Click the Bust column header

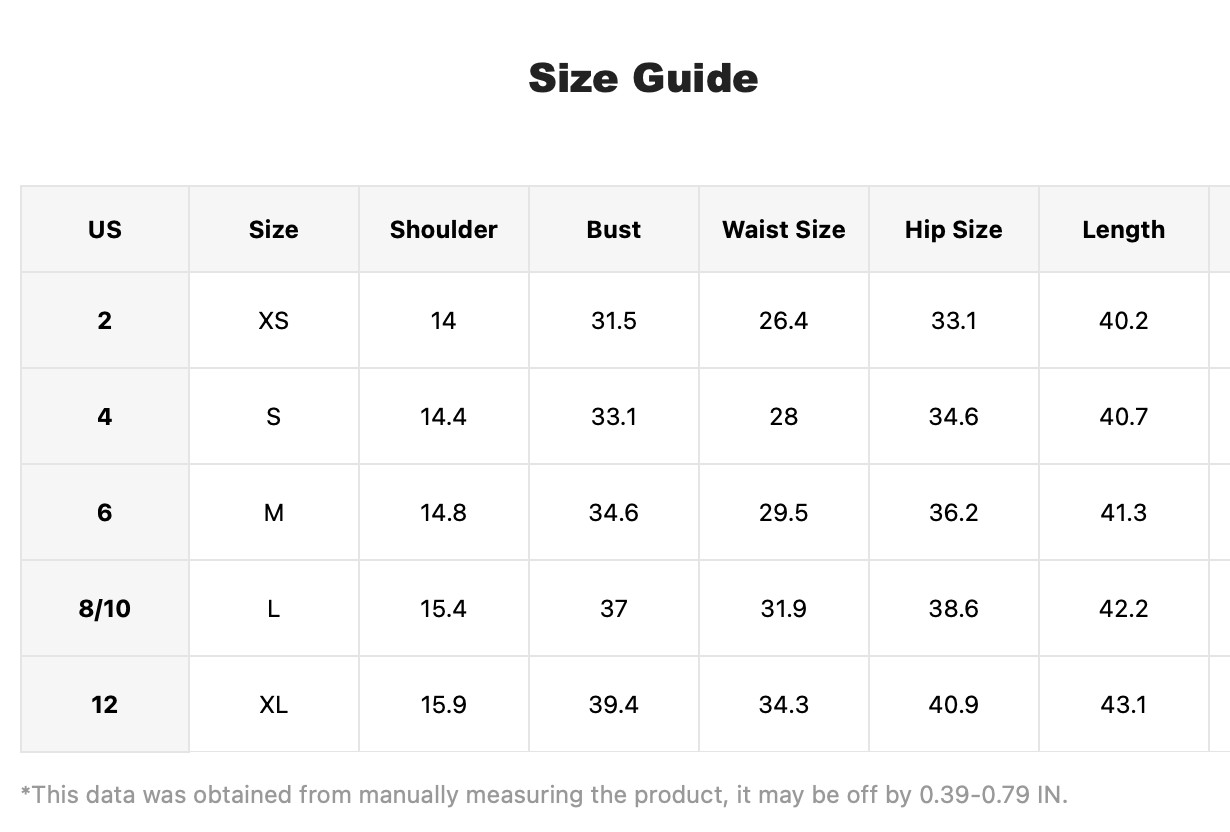coord(614,229)
